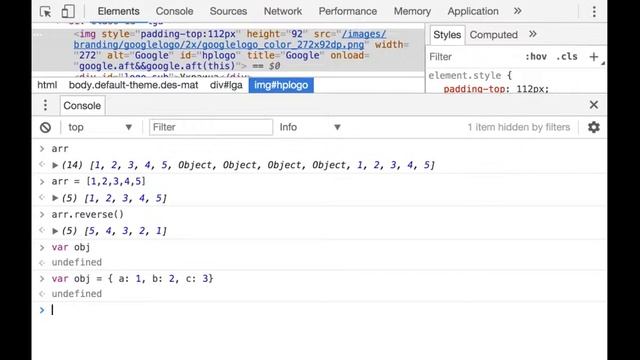Show more DevTools tabs chevron

[518, 11]
